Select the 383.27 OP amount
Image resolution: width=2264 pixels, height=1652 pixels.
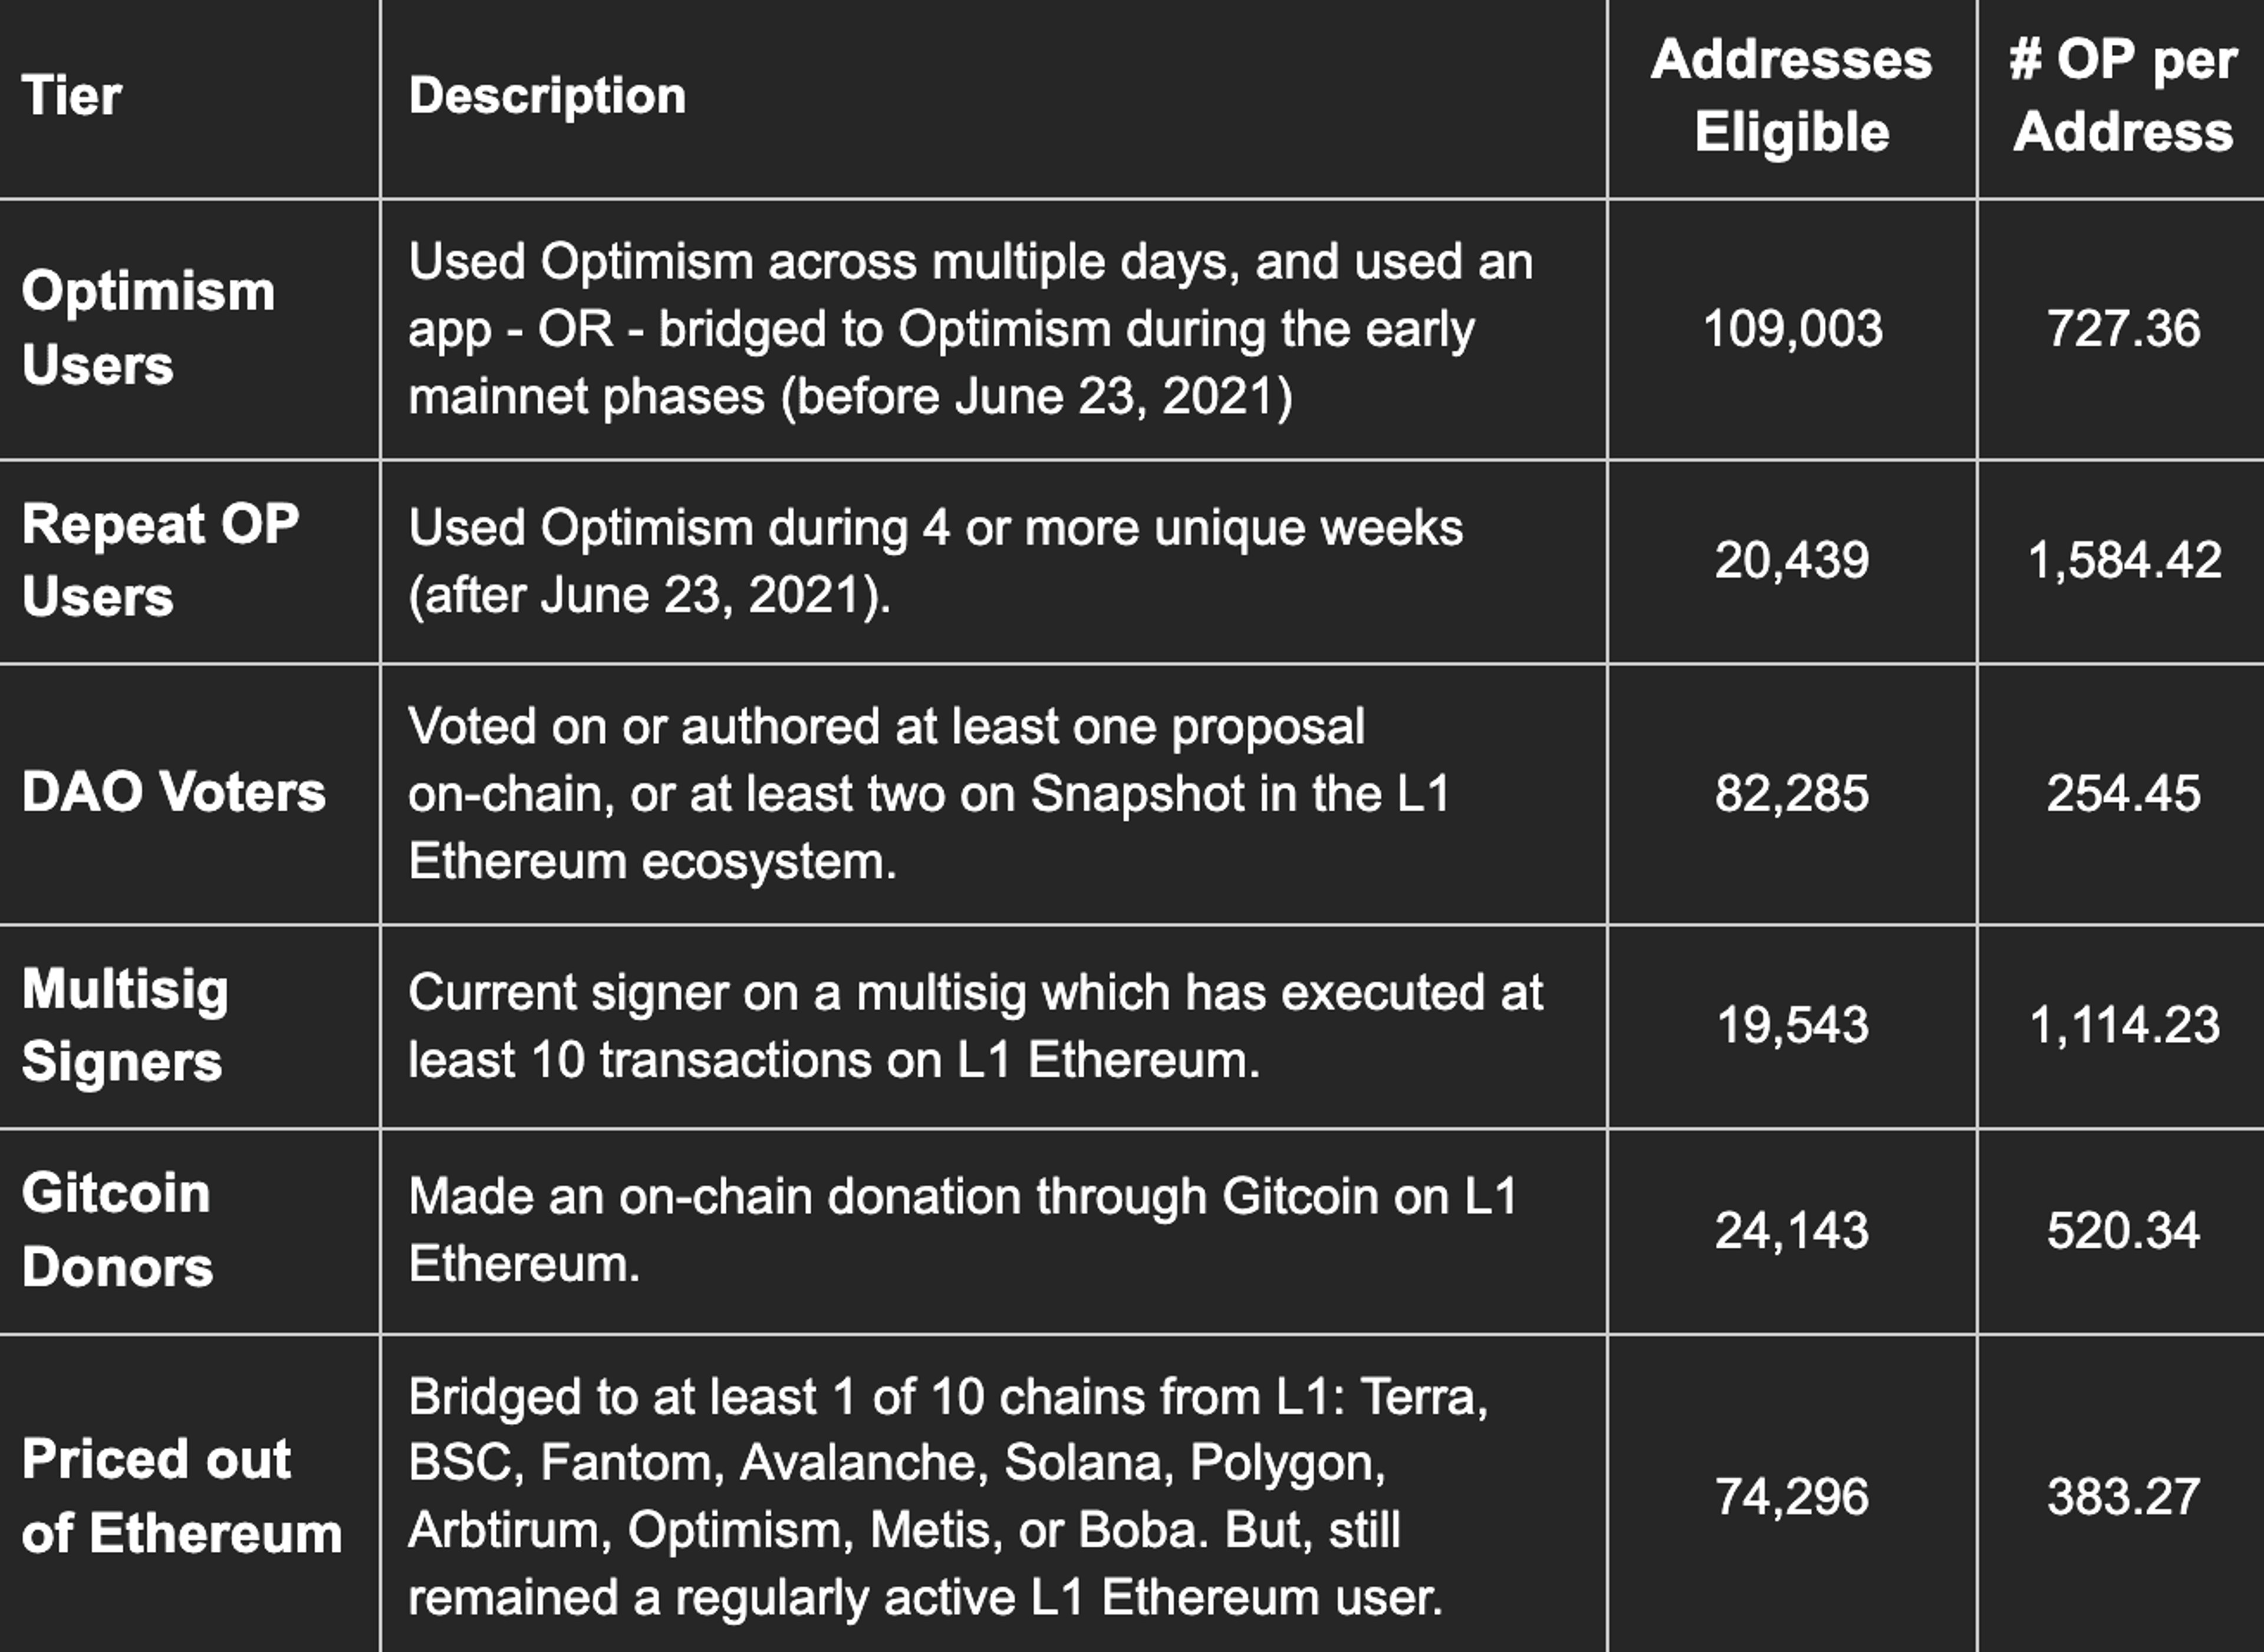(x=2123, y=1497)
